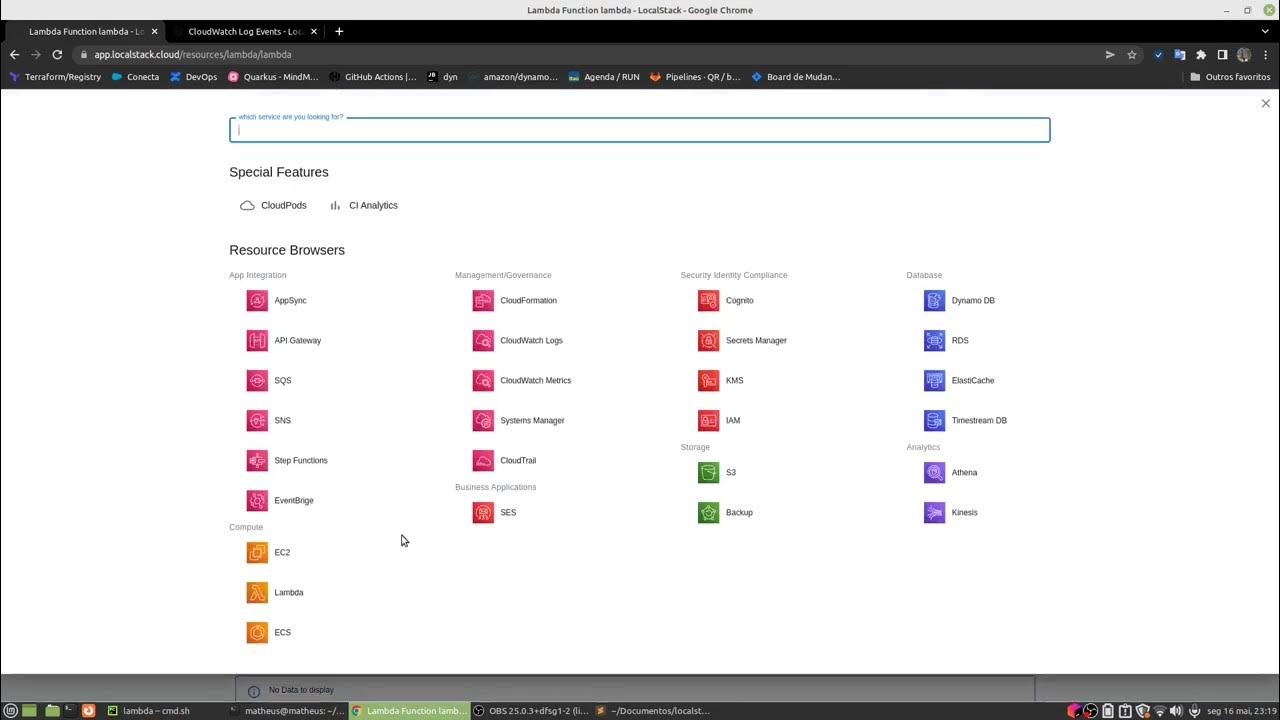1280x720 pixels.
Task: Click the CI Analytics feature link
Action: [x=363, y=205]
